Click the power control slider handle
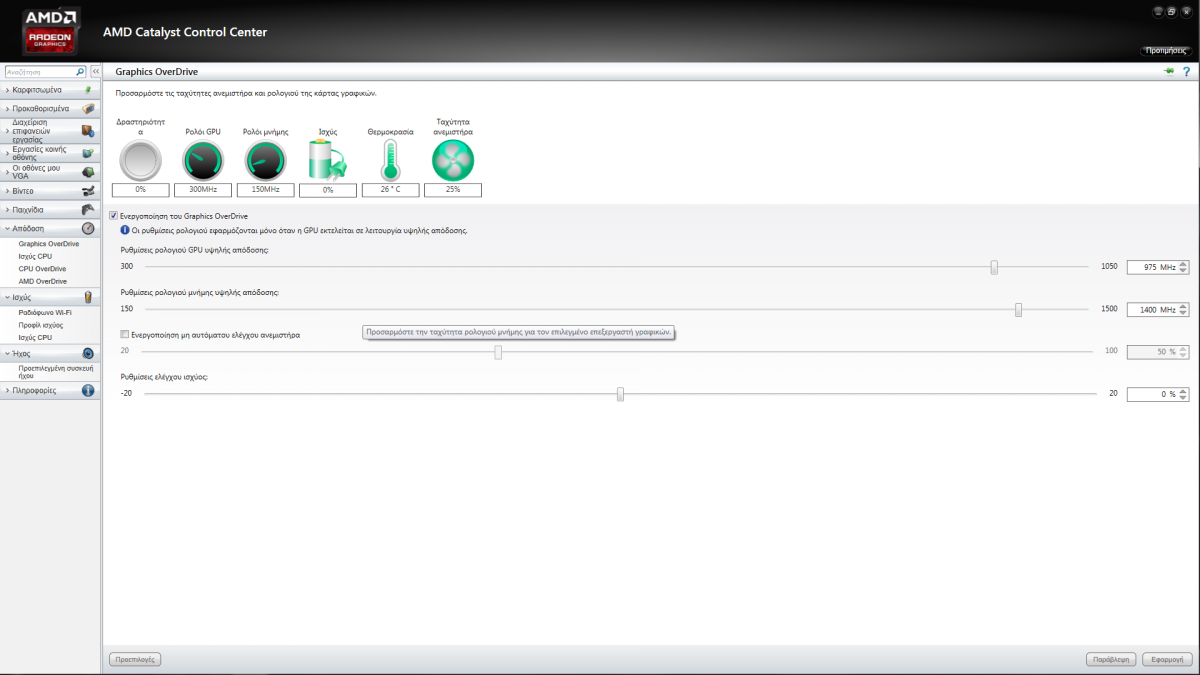The image size is (1200, 675). (x=620, y=394)
